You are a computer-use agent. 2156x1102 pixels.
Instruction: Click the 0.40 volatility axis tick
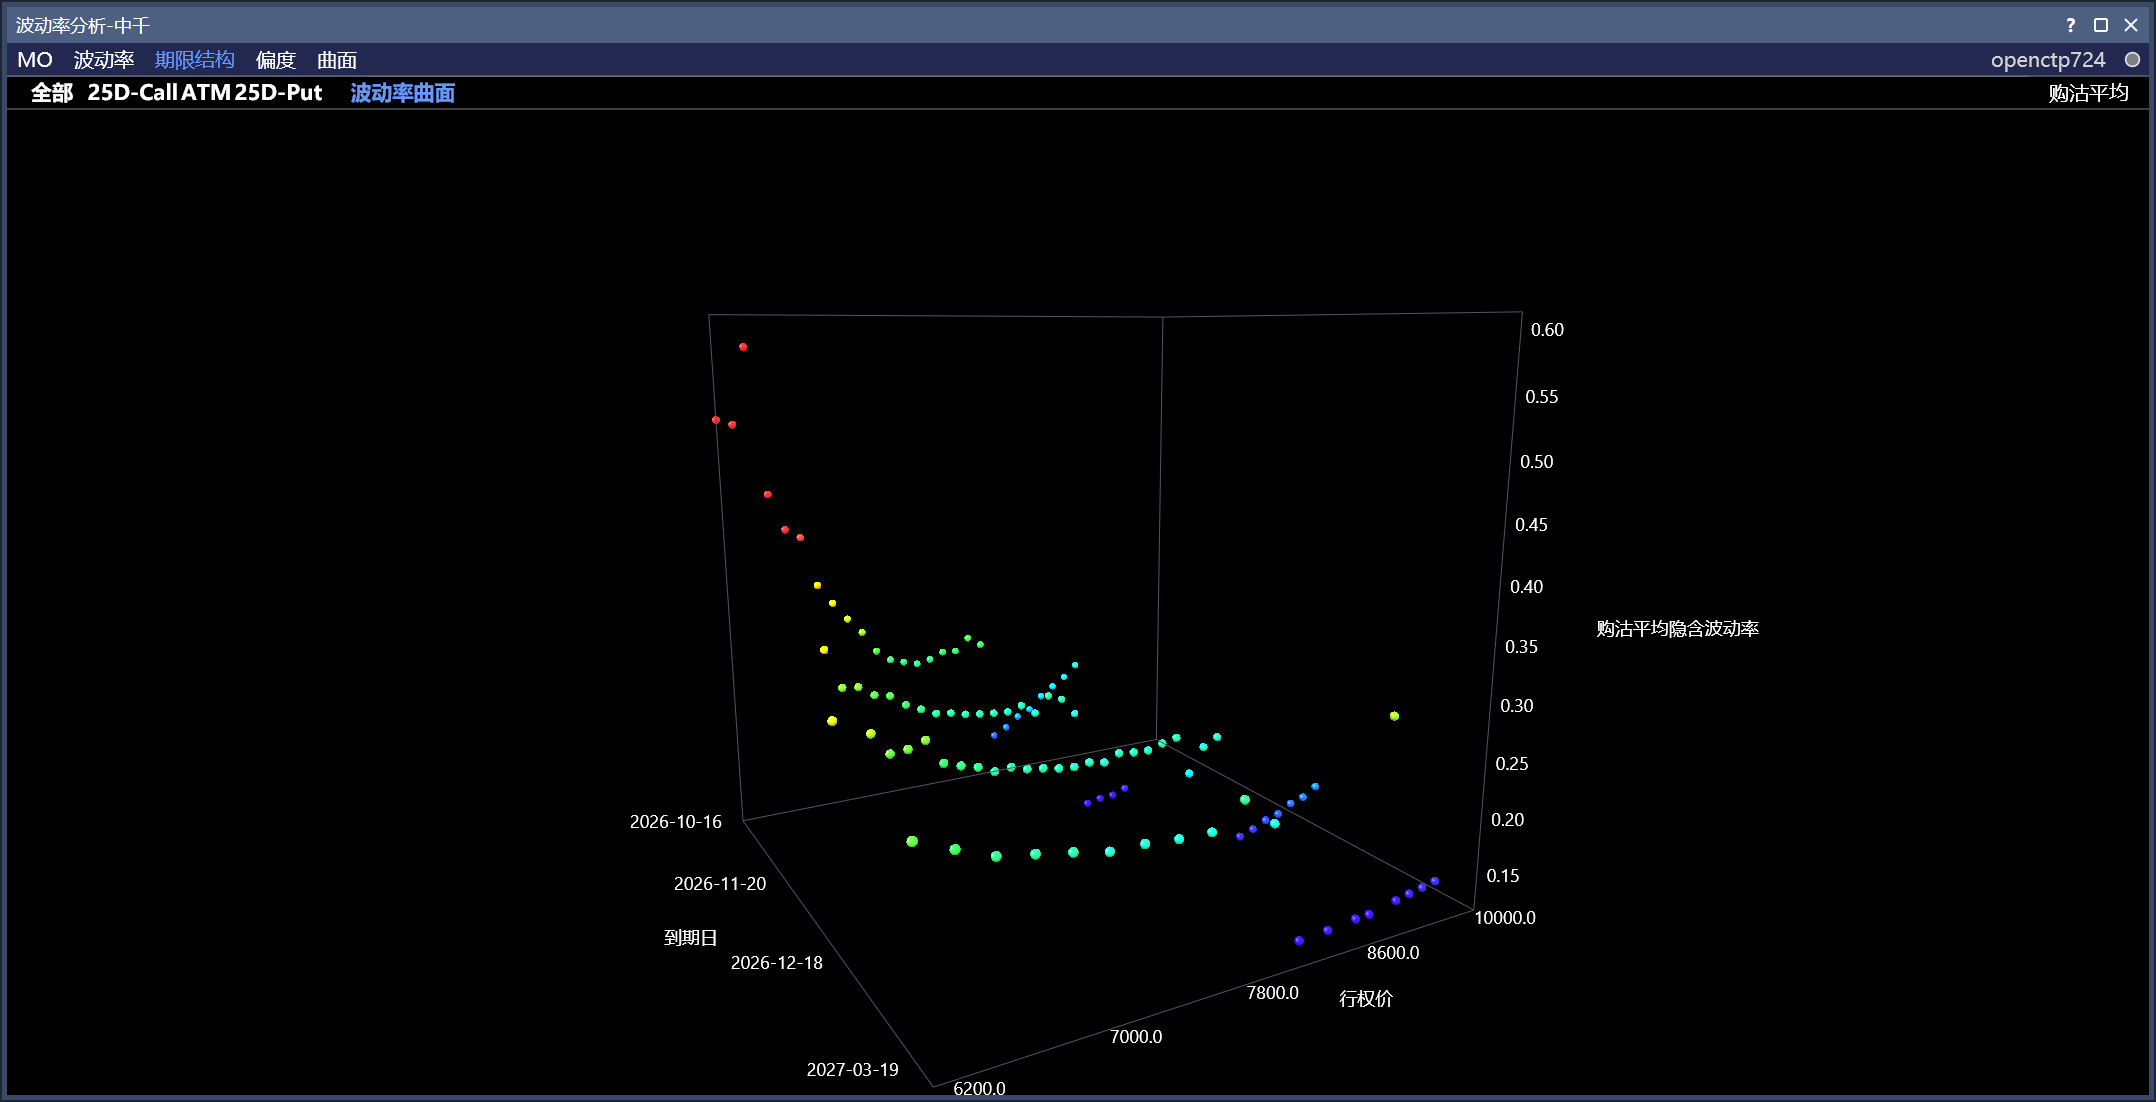(1526, 587)
